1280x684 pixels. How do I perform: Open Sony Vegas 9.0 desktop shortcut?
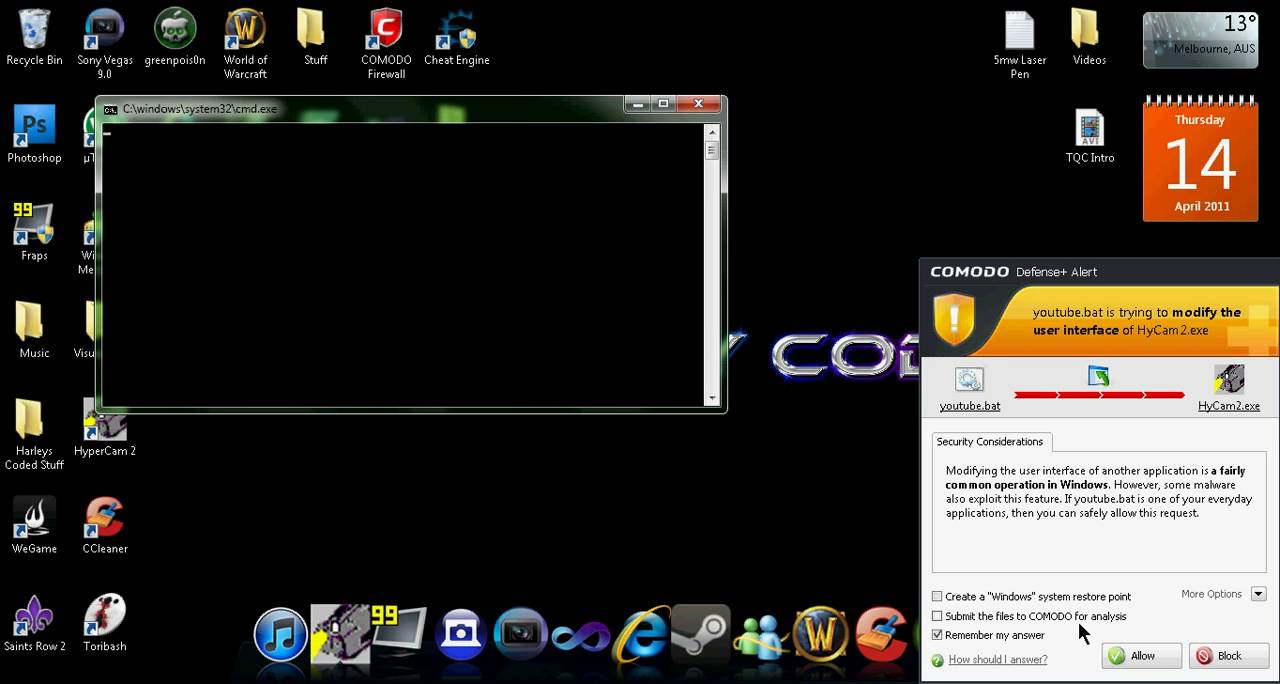pos(104,43)
